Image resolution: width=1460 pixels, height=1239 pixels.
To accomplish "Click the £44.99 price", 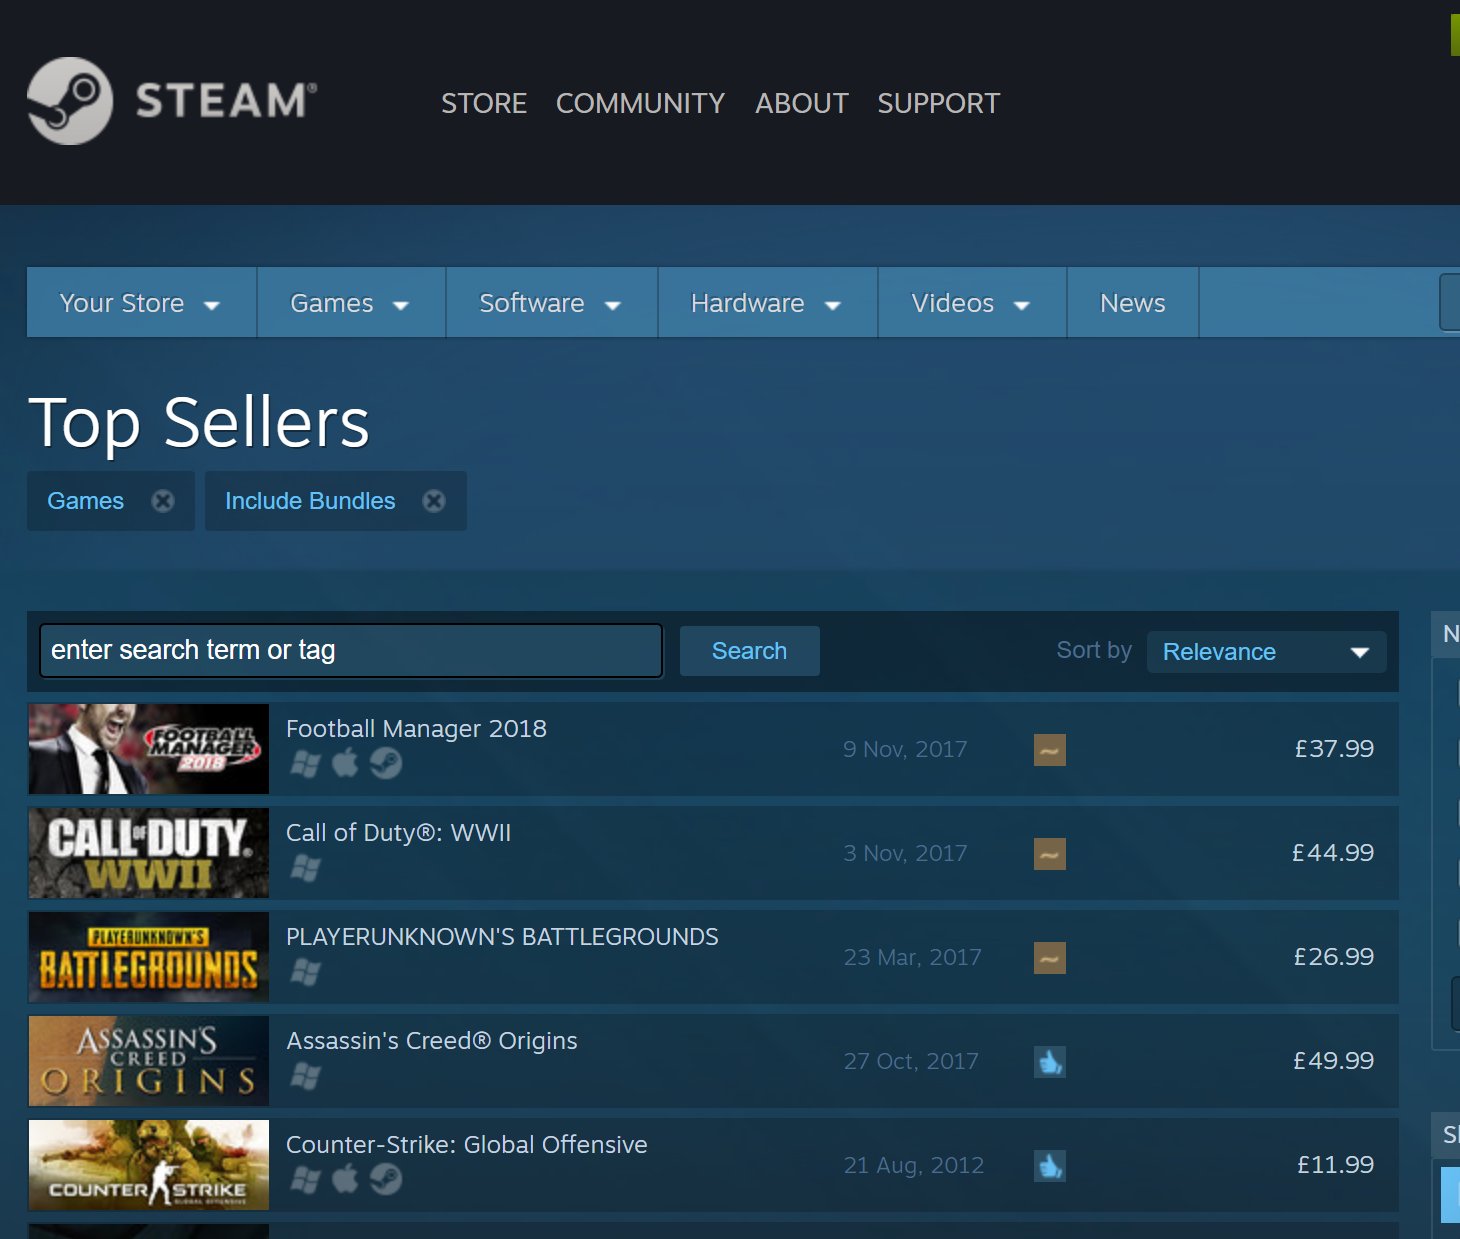I will point(1333,853).
